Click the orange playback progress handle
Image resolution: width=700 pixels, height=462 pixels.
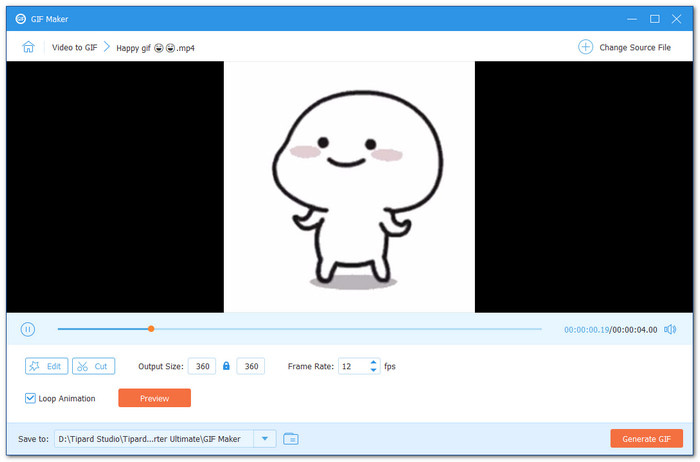(x=151, y=329)
